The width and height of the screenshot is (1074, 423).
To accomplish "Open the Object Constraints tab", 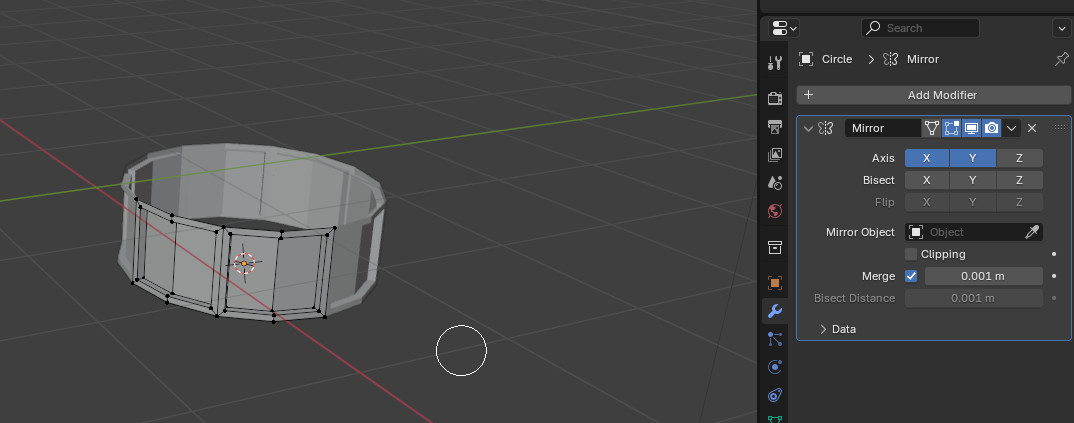I will (775, 395).
